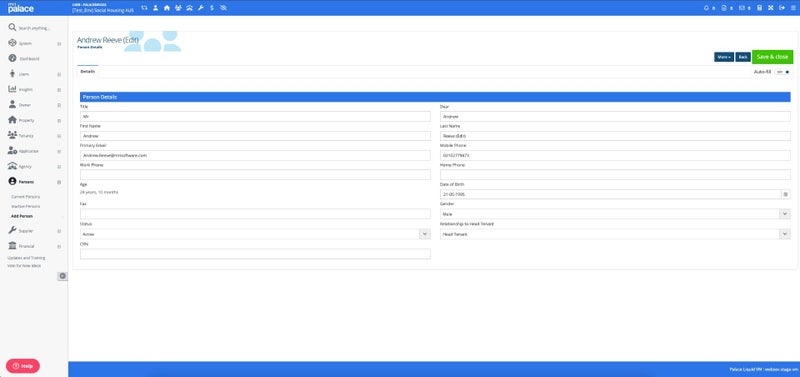Click the Last Name input field
Viewport: 800px width, 377px height.
click(x=615, y=136)
